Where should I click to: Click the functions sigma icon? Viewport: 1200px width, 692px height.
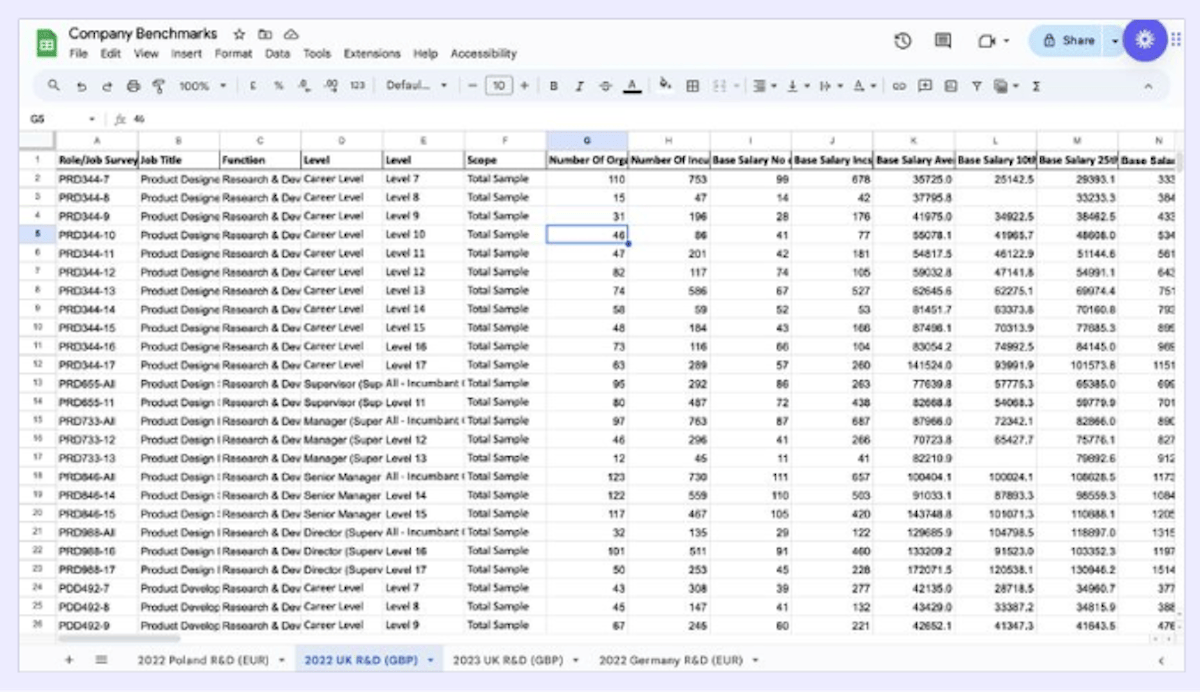click(1036, 86)
